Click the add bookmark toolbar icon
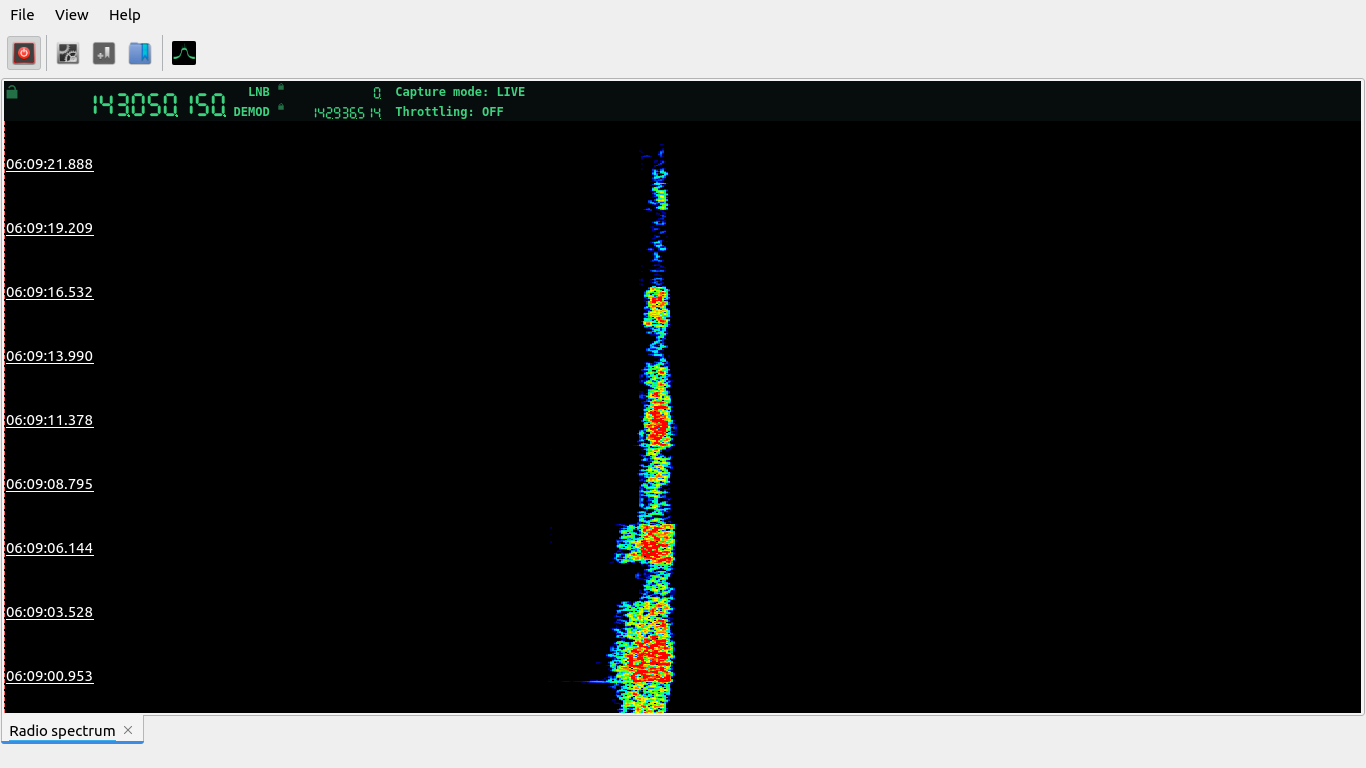The image size is (1366, 768). (104, 53)
